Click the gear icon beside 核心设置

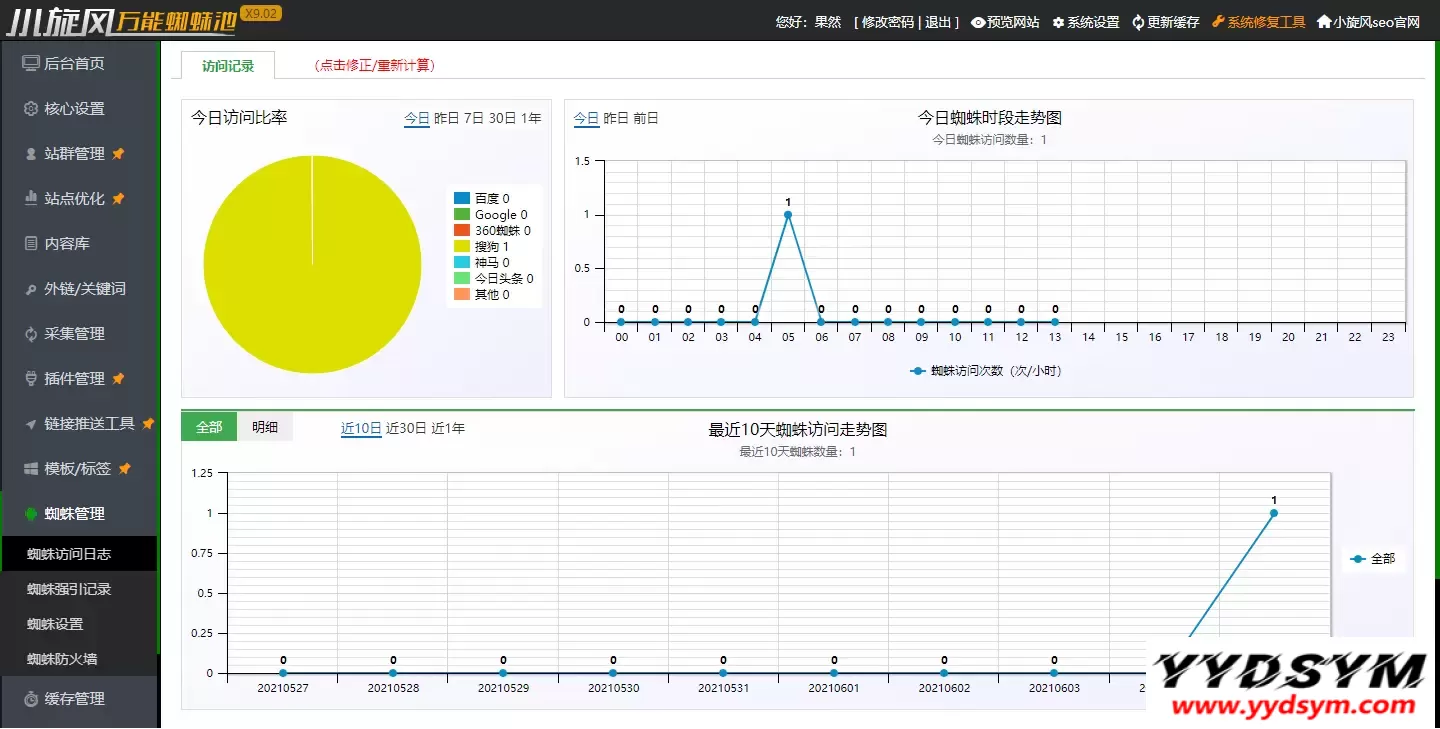[31, 109]
